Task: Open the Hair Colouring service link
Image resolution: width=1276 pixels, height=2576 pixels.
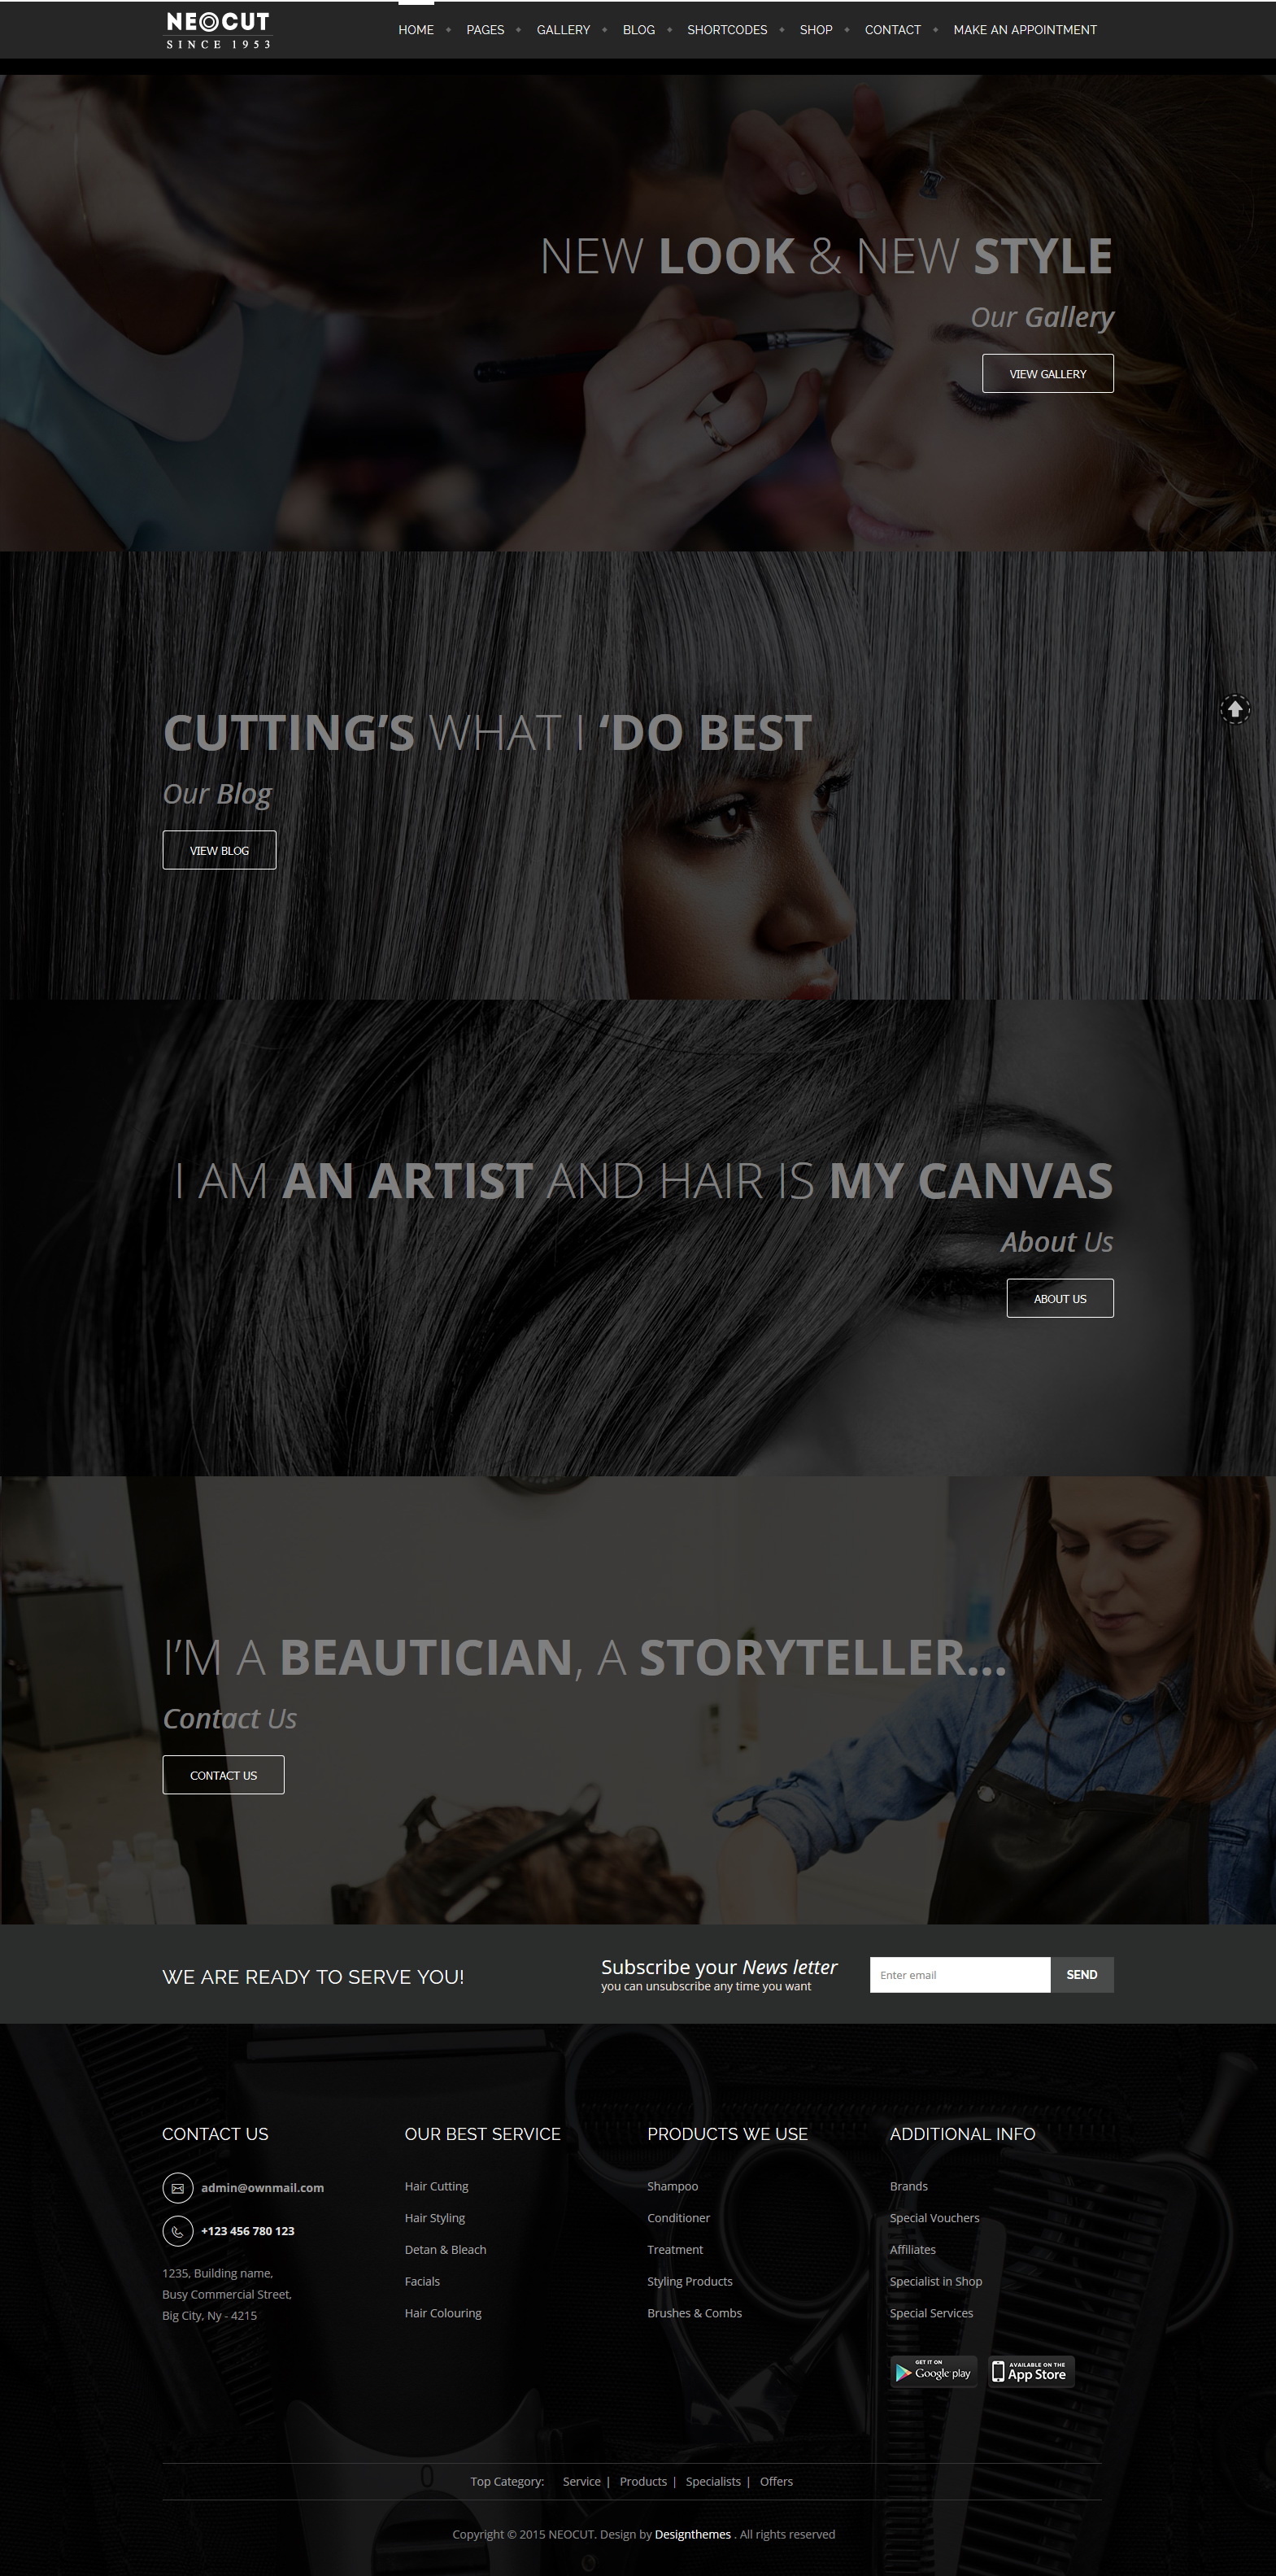Action: (443, 2313)
